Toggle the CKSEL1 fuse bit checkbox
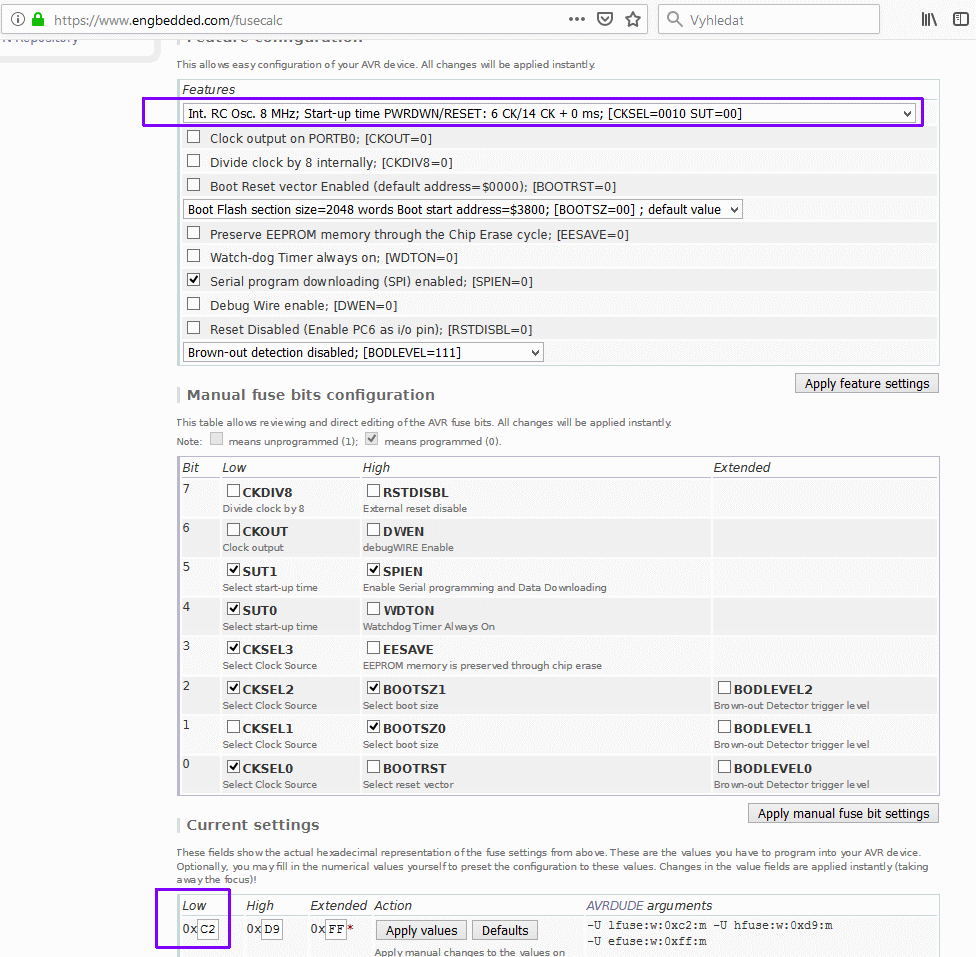The image size is (976, 957). [x=233, y=728]
